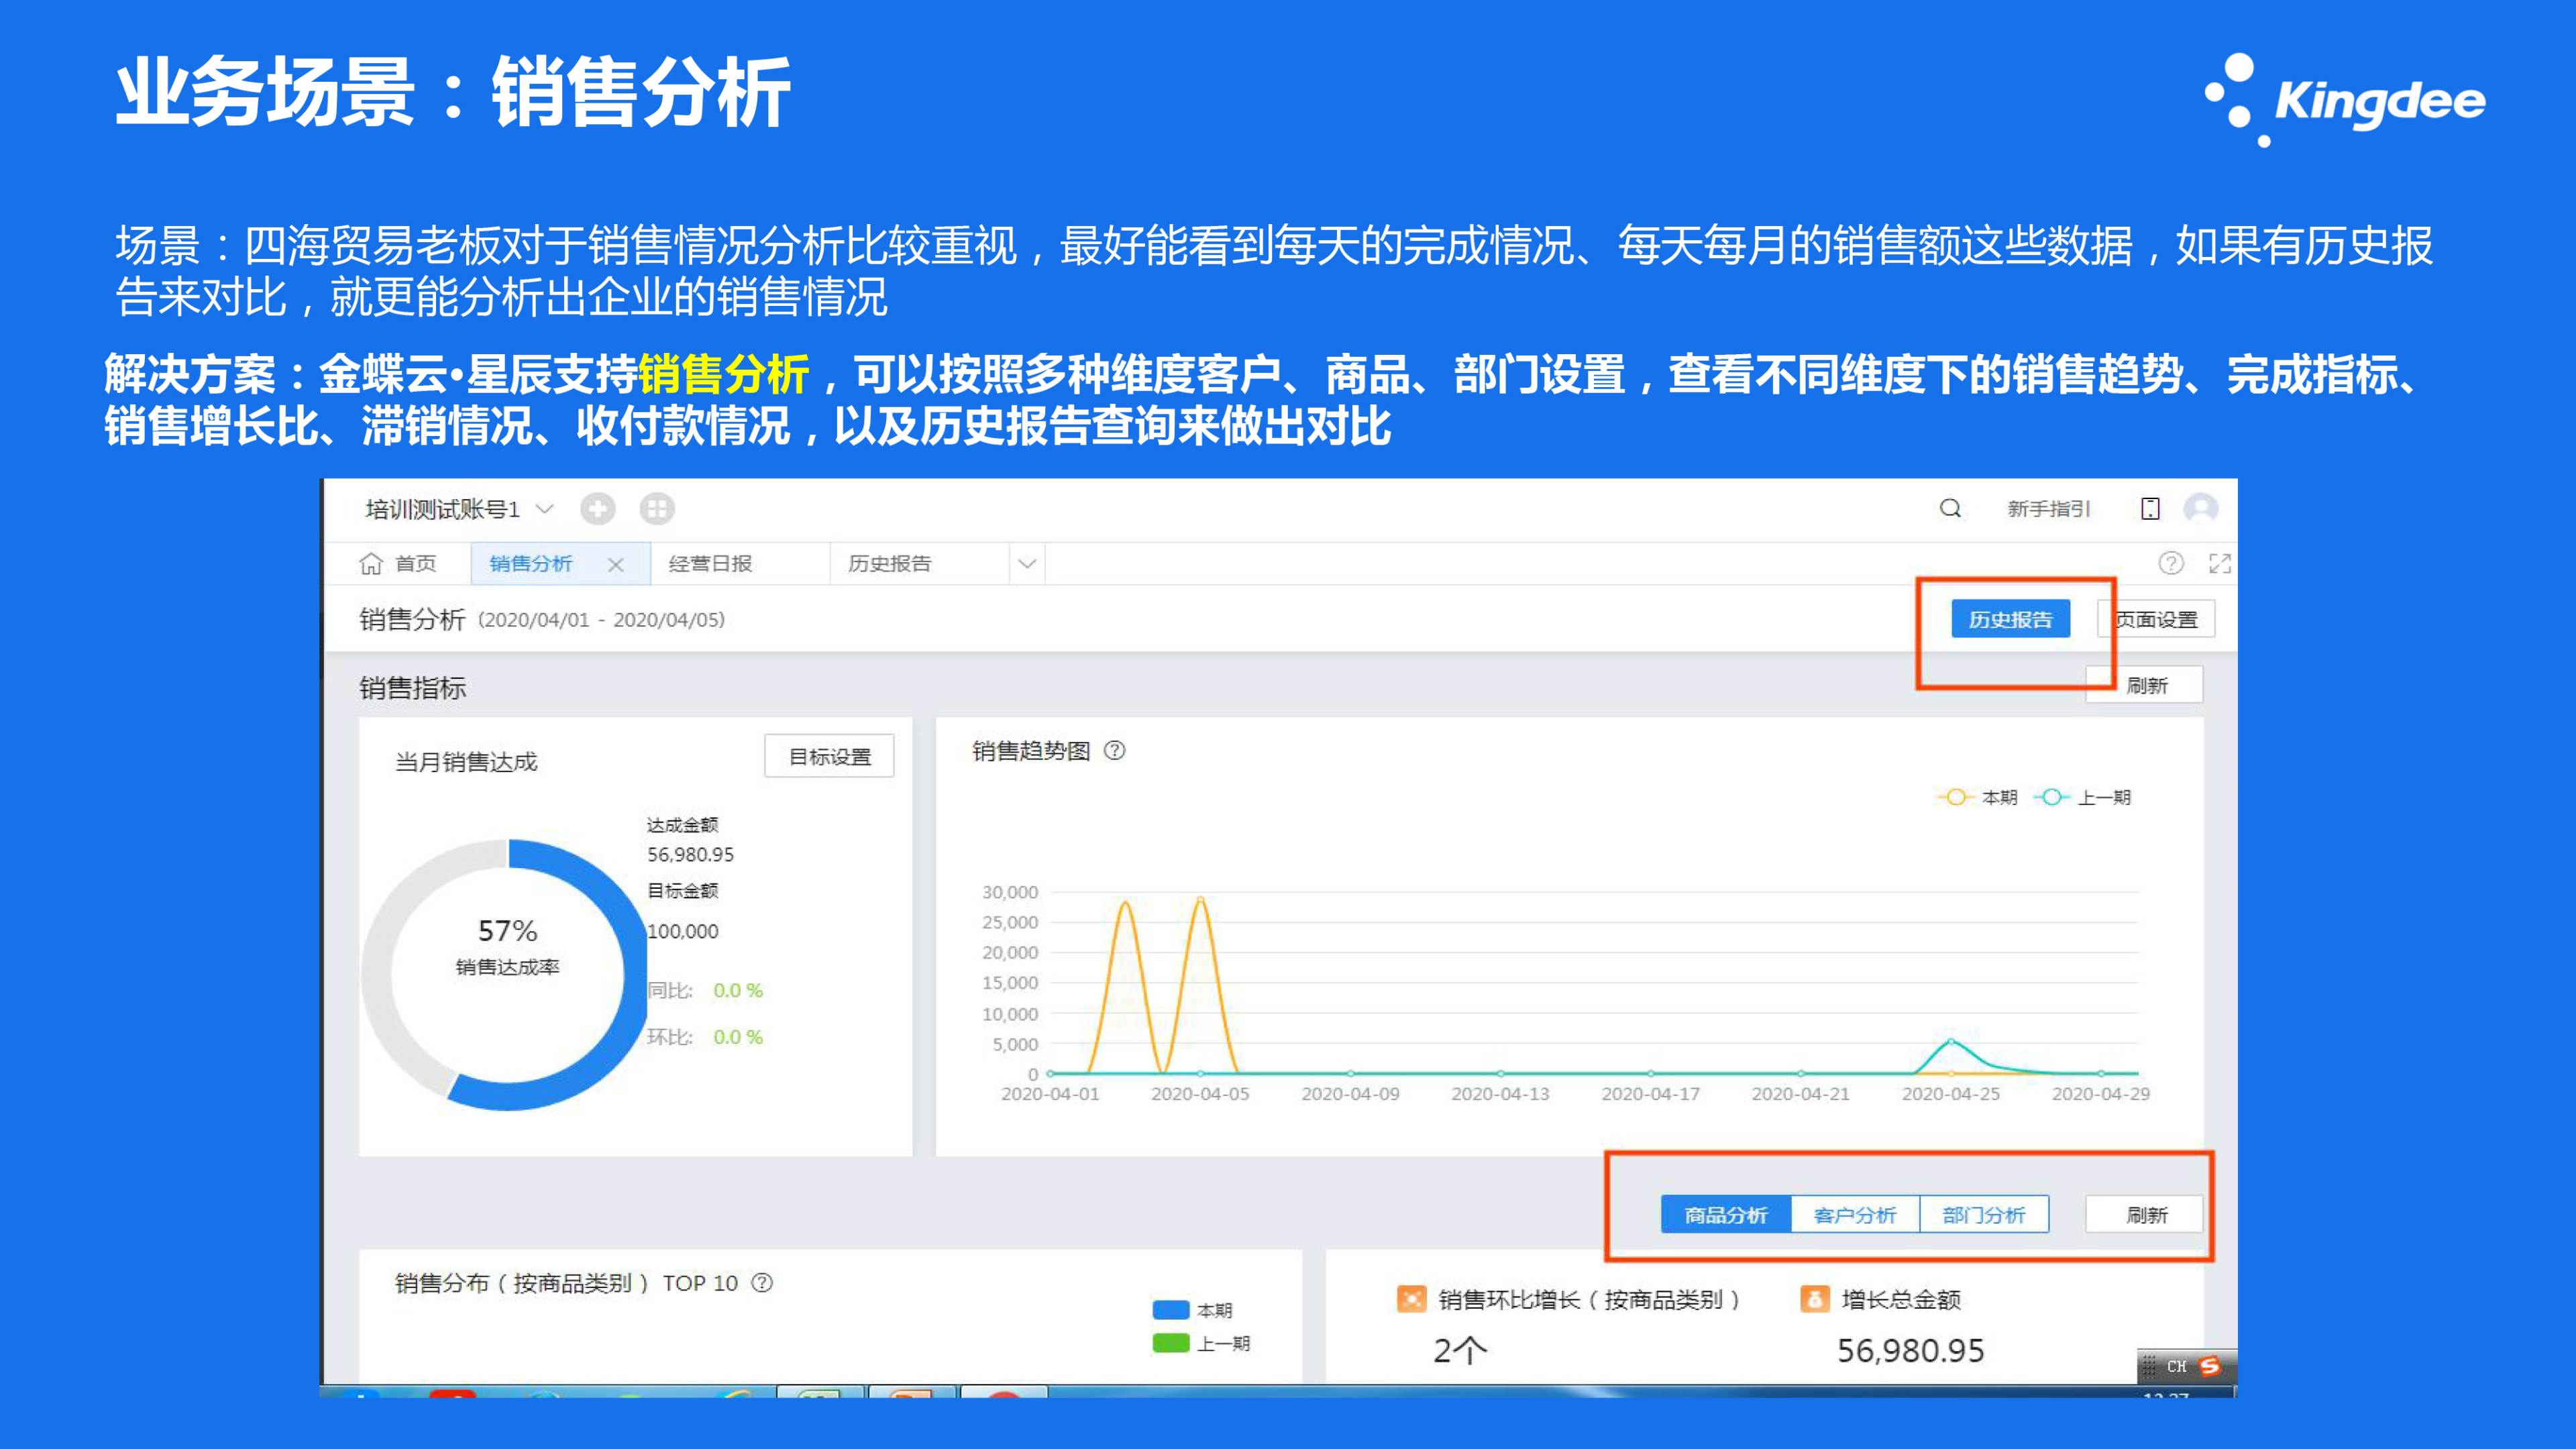This screenshot has width=2576, height=1449.
Task: Toggle the fullscreen expand icon
Action: click(x=2219, y=563)
